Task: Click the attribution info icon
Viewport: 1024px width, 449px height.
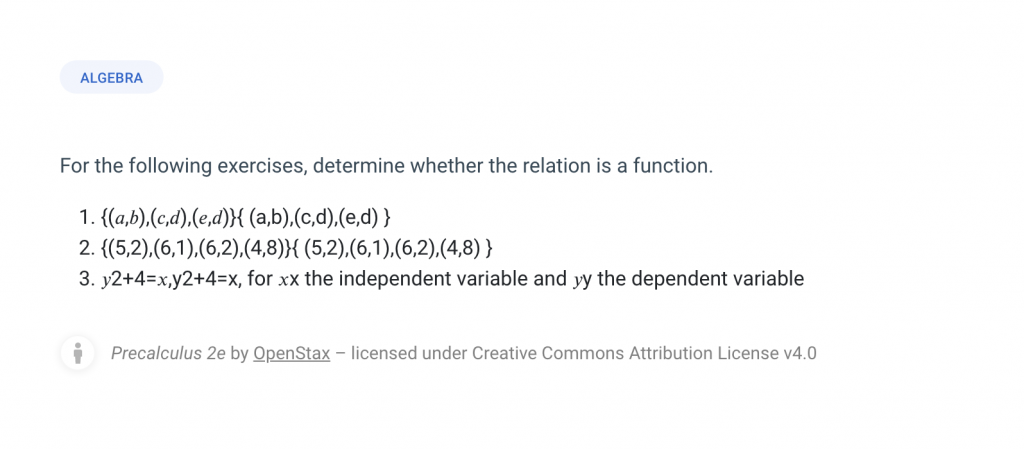Action: click(x=78, y=353)
